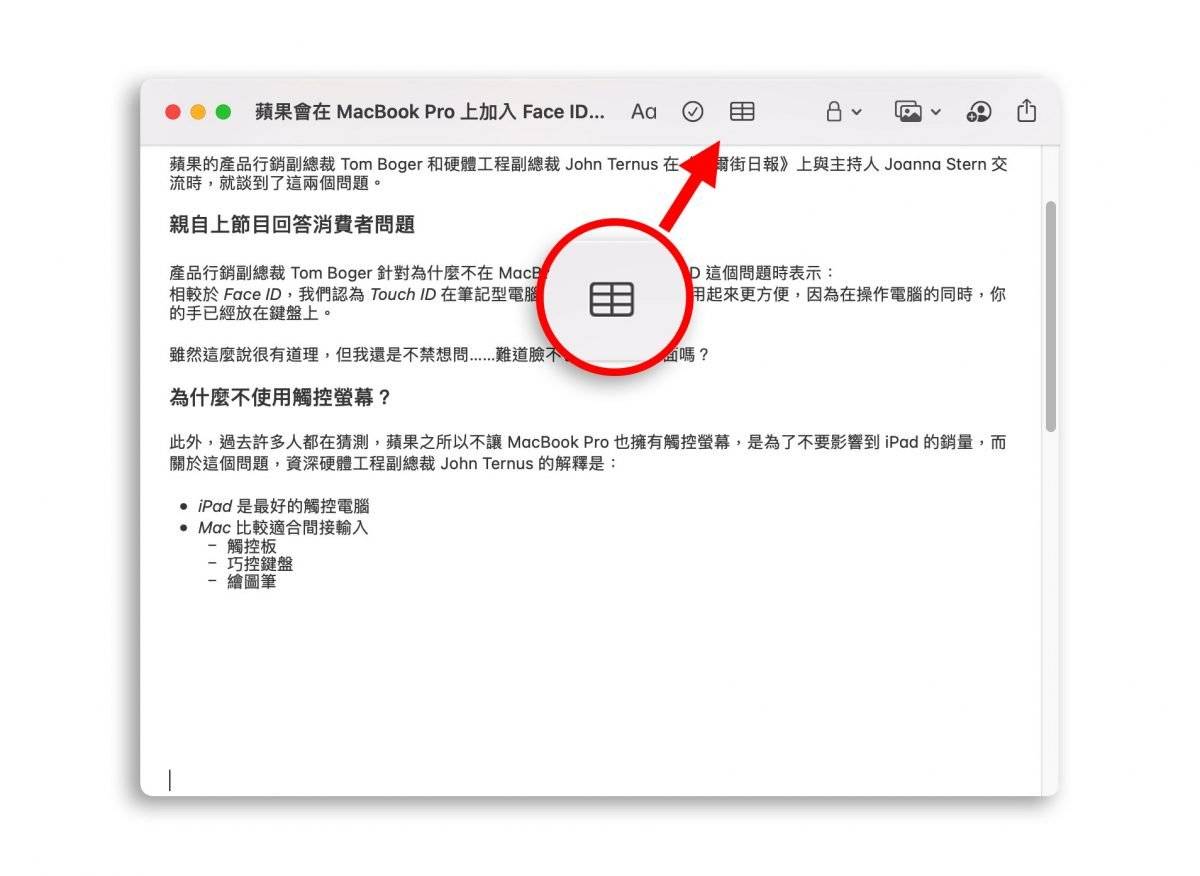Click line ending John Ternus 的解釋是：

[395, 464]
